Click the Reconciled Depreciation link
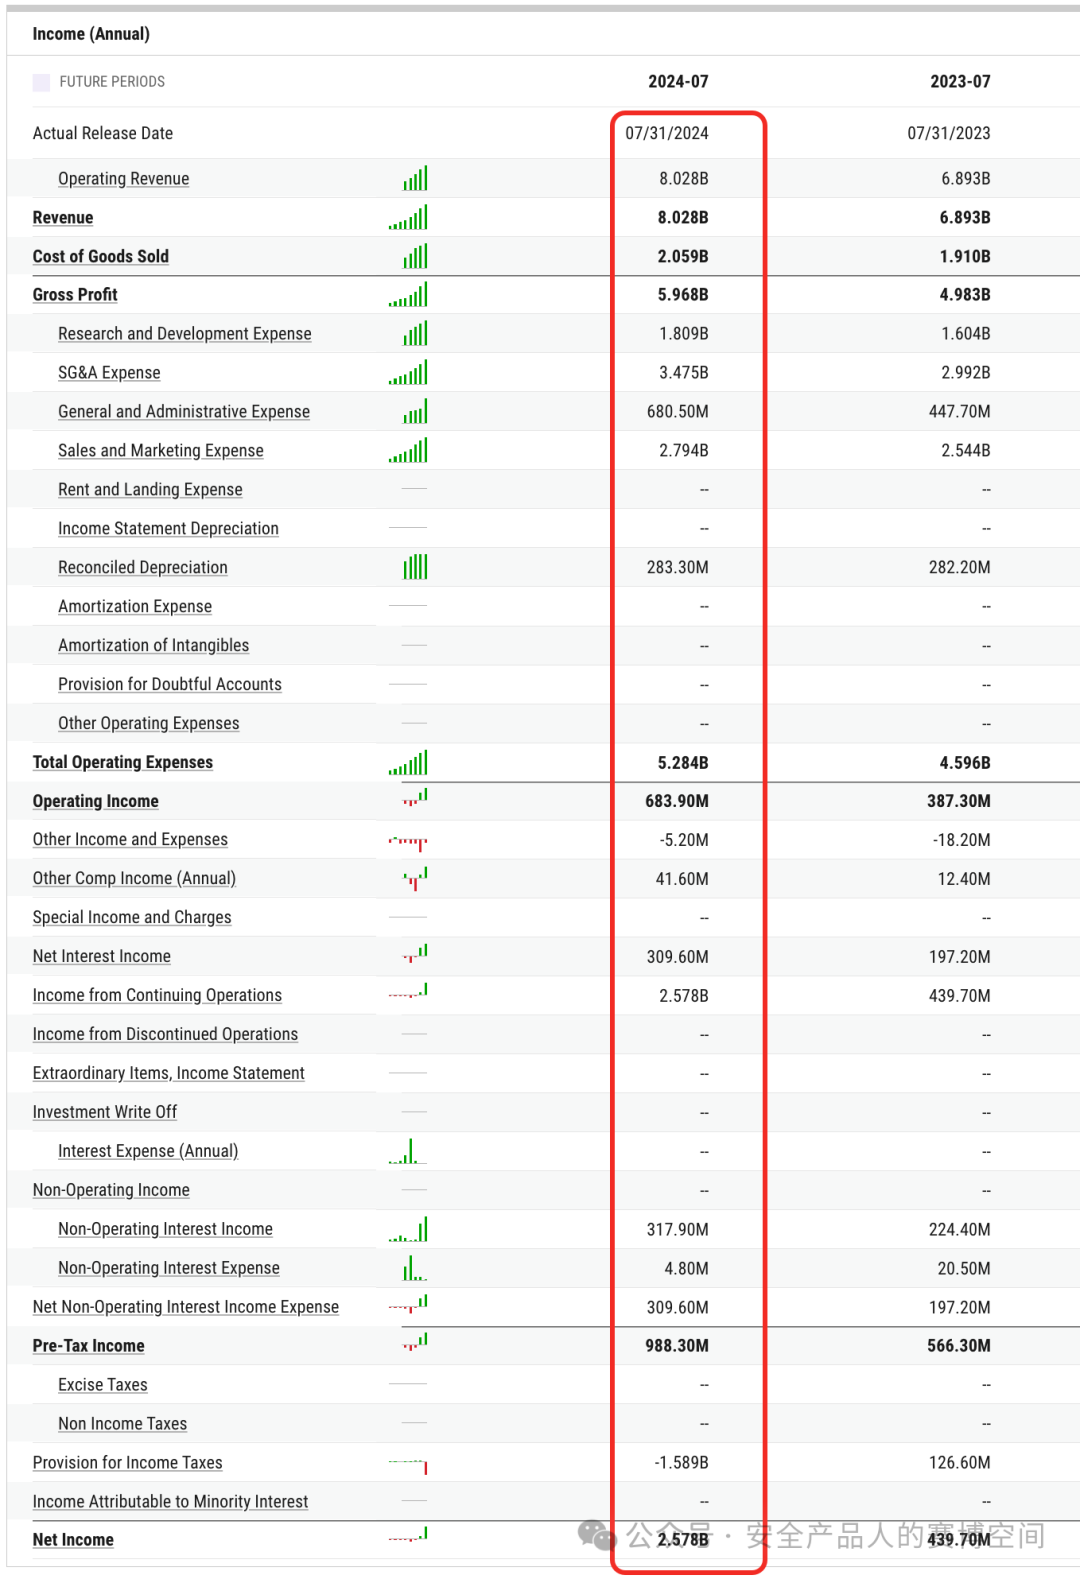Image resolution: width=1080 pixels, height=1579 pixels. 143,568
